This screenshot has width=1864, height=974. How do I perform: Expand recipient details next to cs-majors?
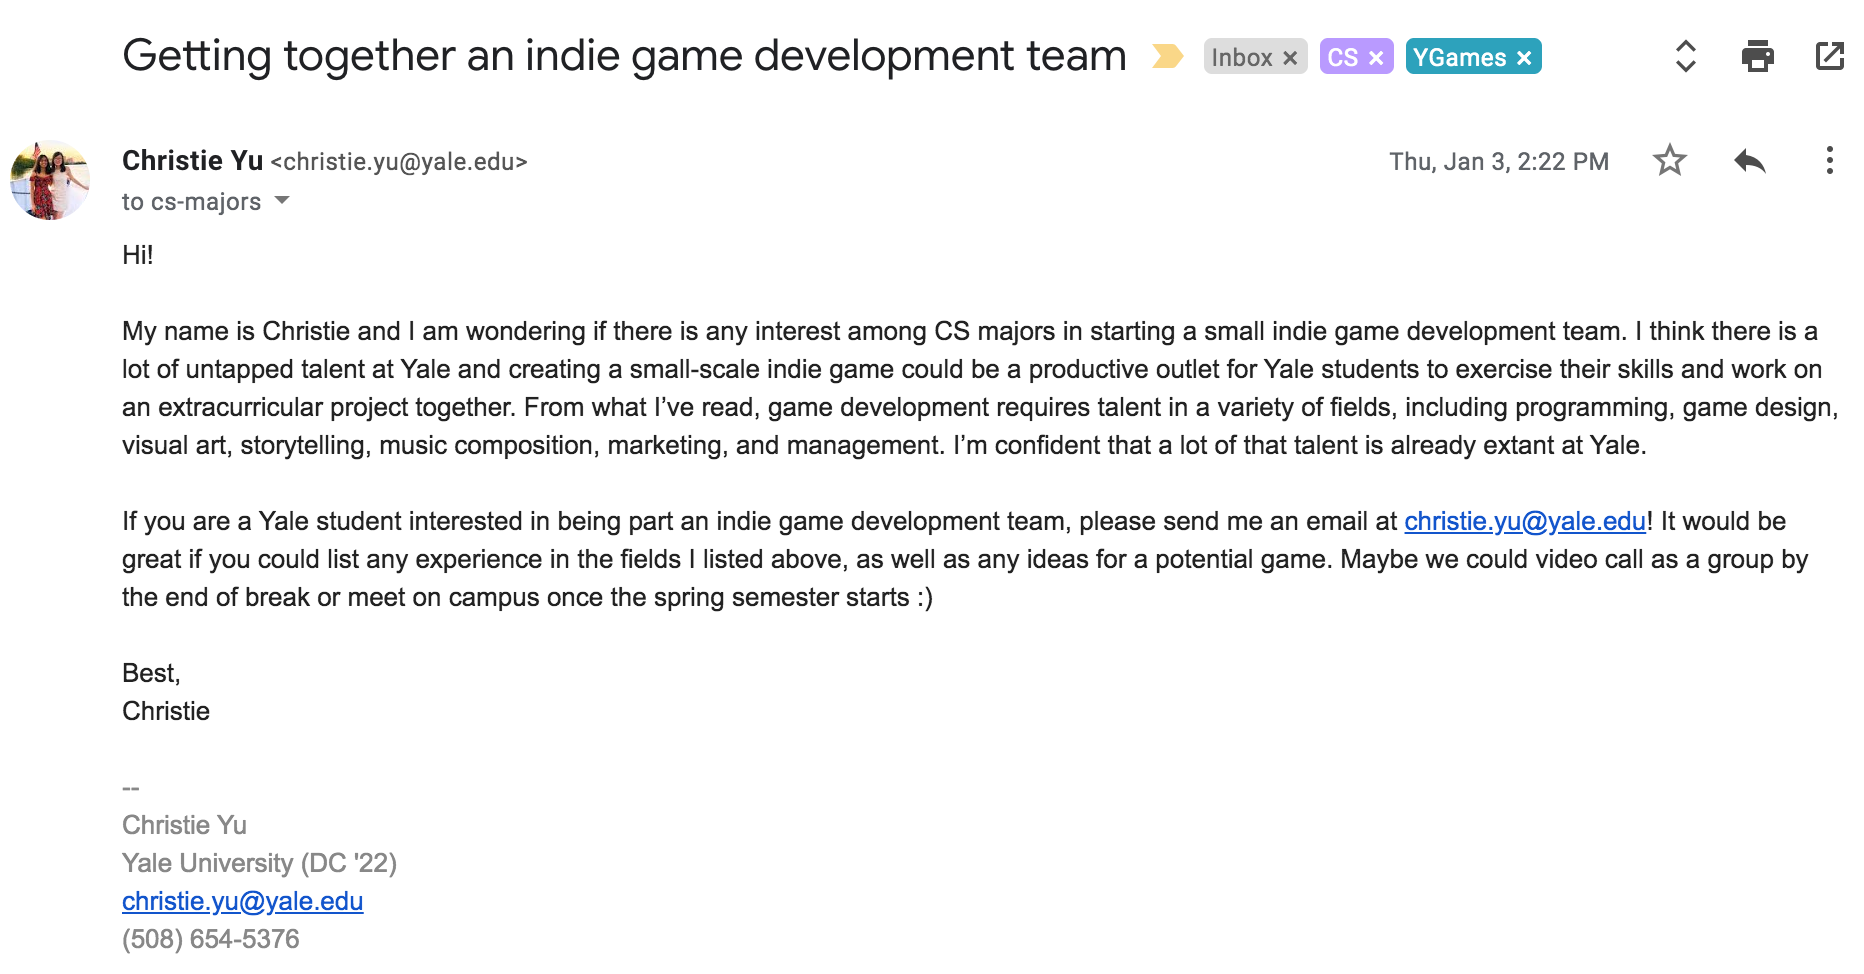click(282, 200)
